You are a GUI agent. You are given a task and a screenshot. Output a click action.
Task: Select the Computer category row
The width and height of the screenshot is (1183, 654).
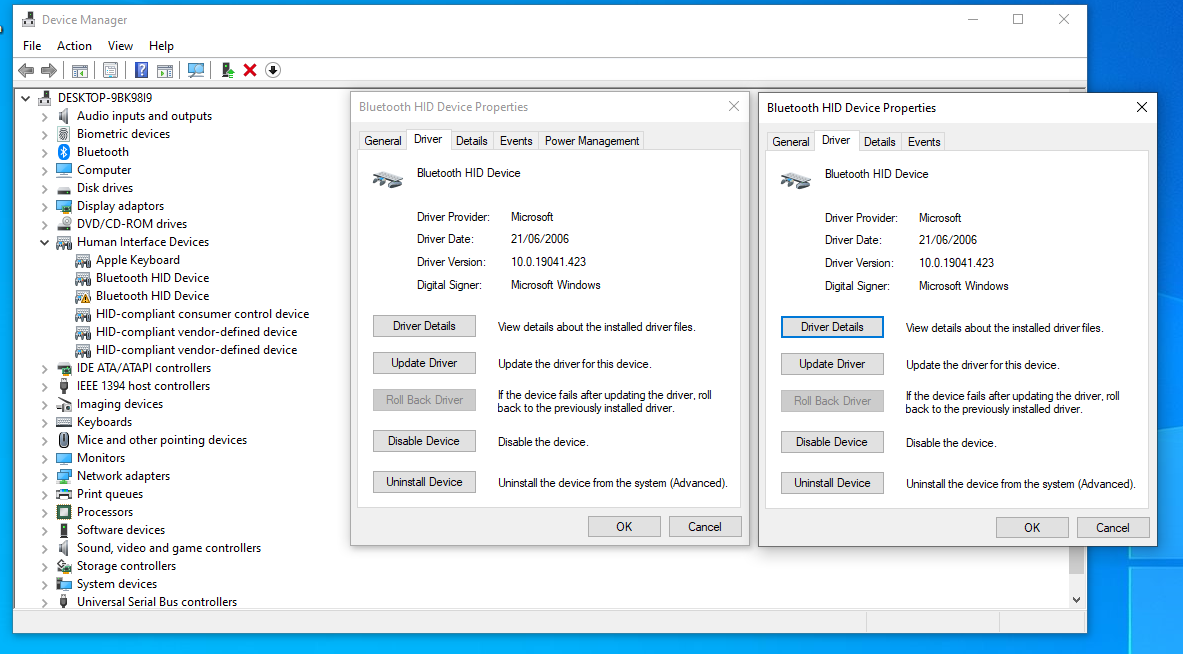(x=104, y=170)
